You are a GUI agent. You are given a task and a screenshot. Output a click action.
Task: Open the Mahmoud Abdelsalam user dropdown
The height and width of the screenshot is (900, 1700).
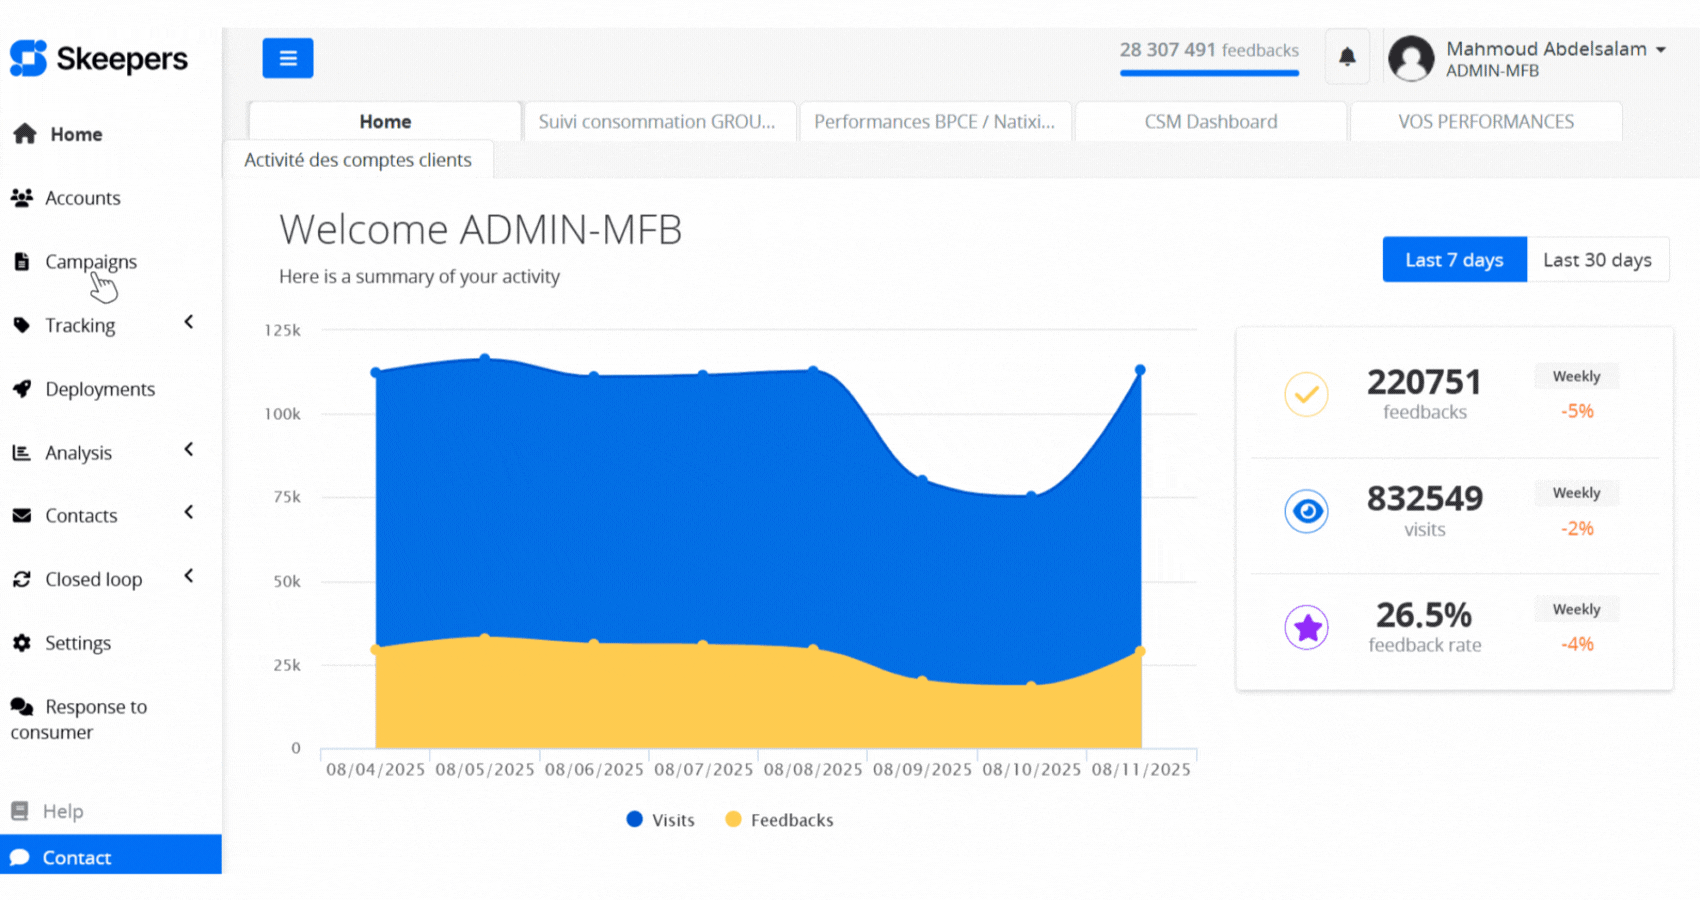1556,49
